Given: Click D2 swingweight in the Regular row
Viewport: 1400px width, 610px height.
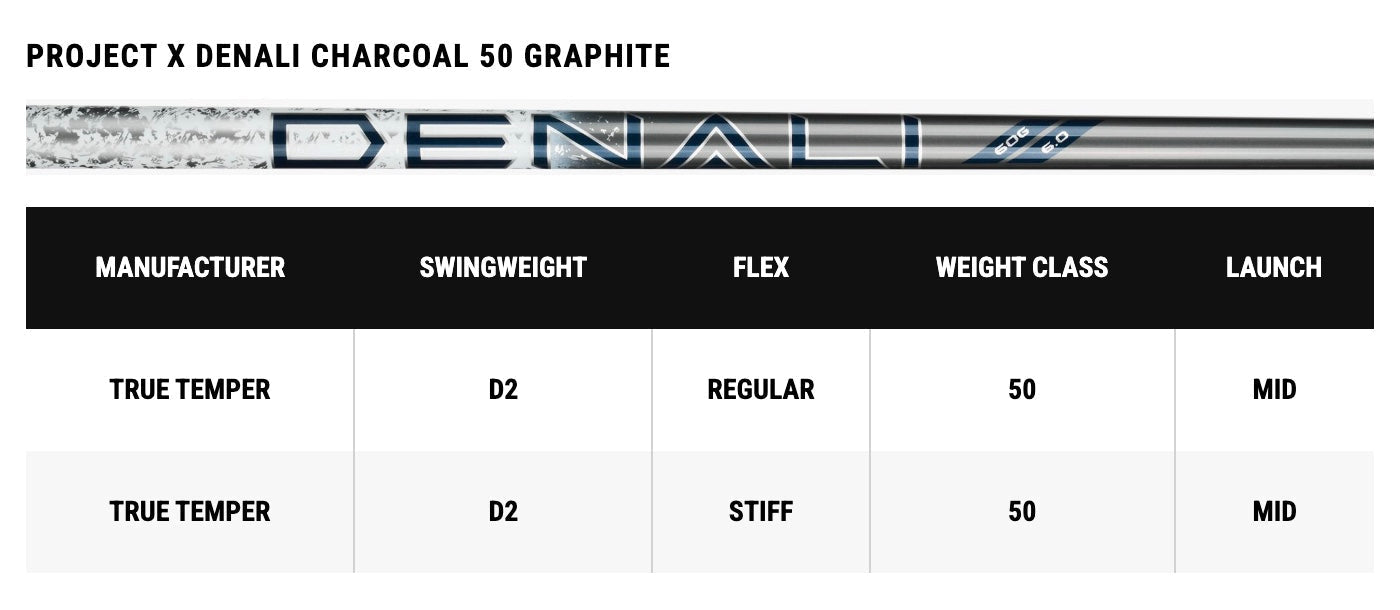Looking at the screenshot, I should click(x=503, y=389).
